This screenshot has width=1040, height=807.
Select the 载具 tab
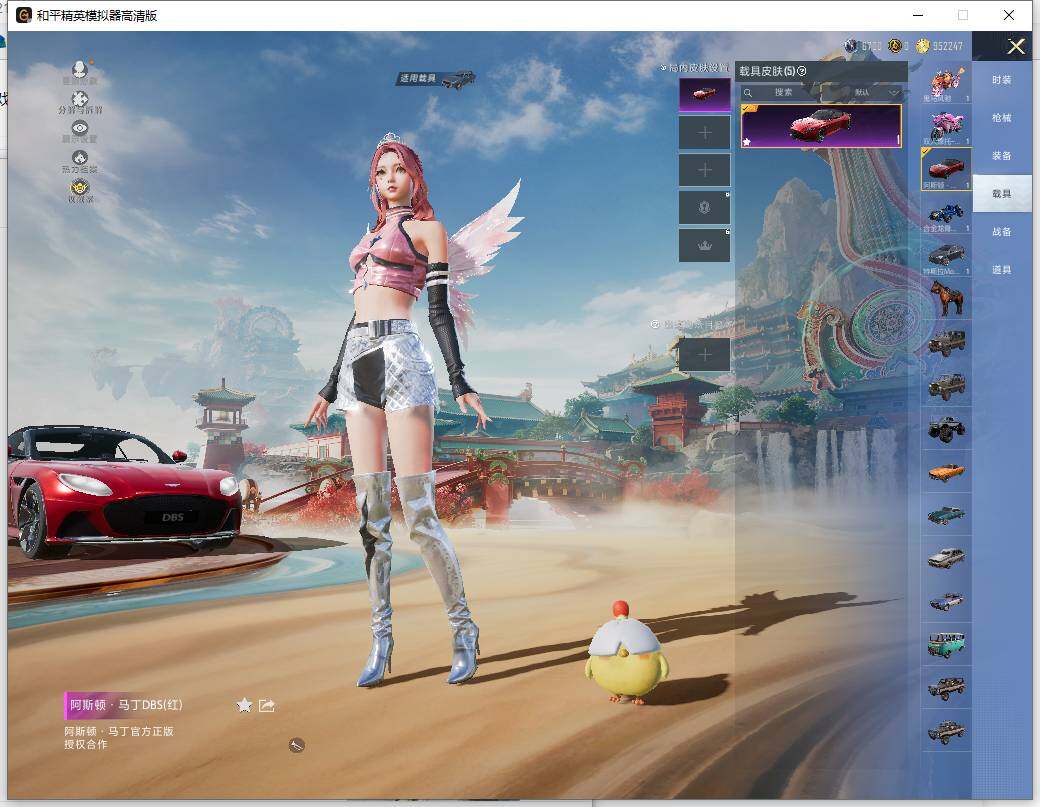coord(1002,194)
